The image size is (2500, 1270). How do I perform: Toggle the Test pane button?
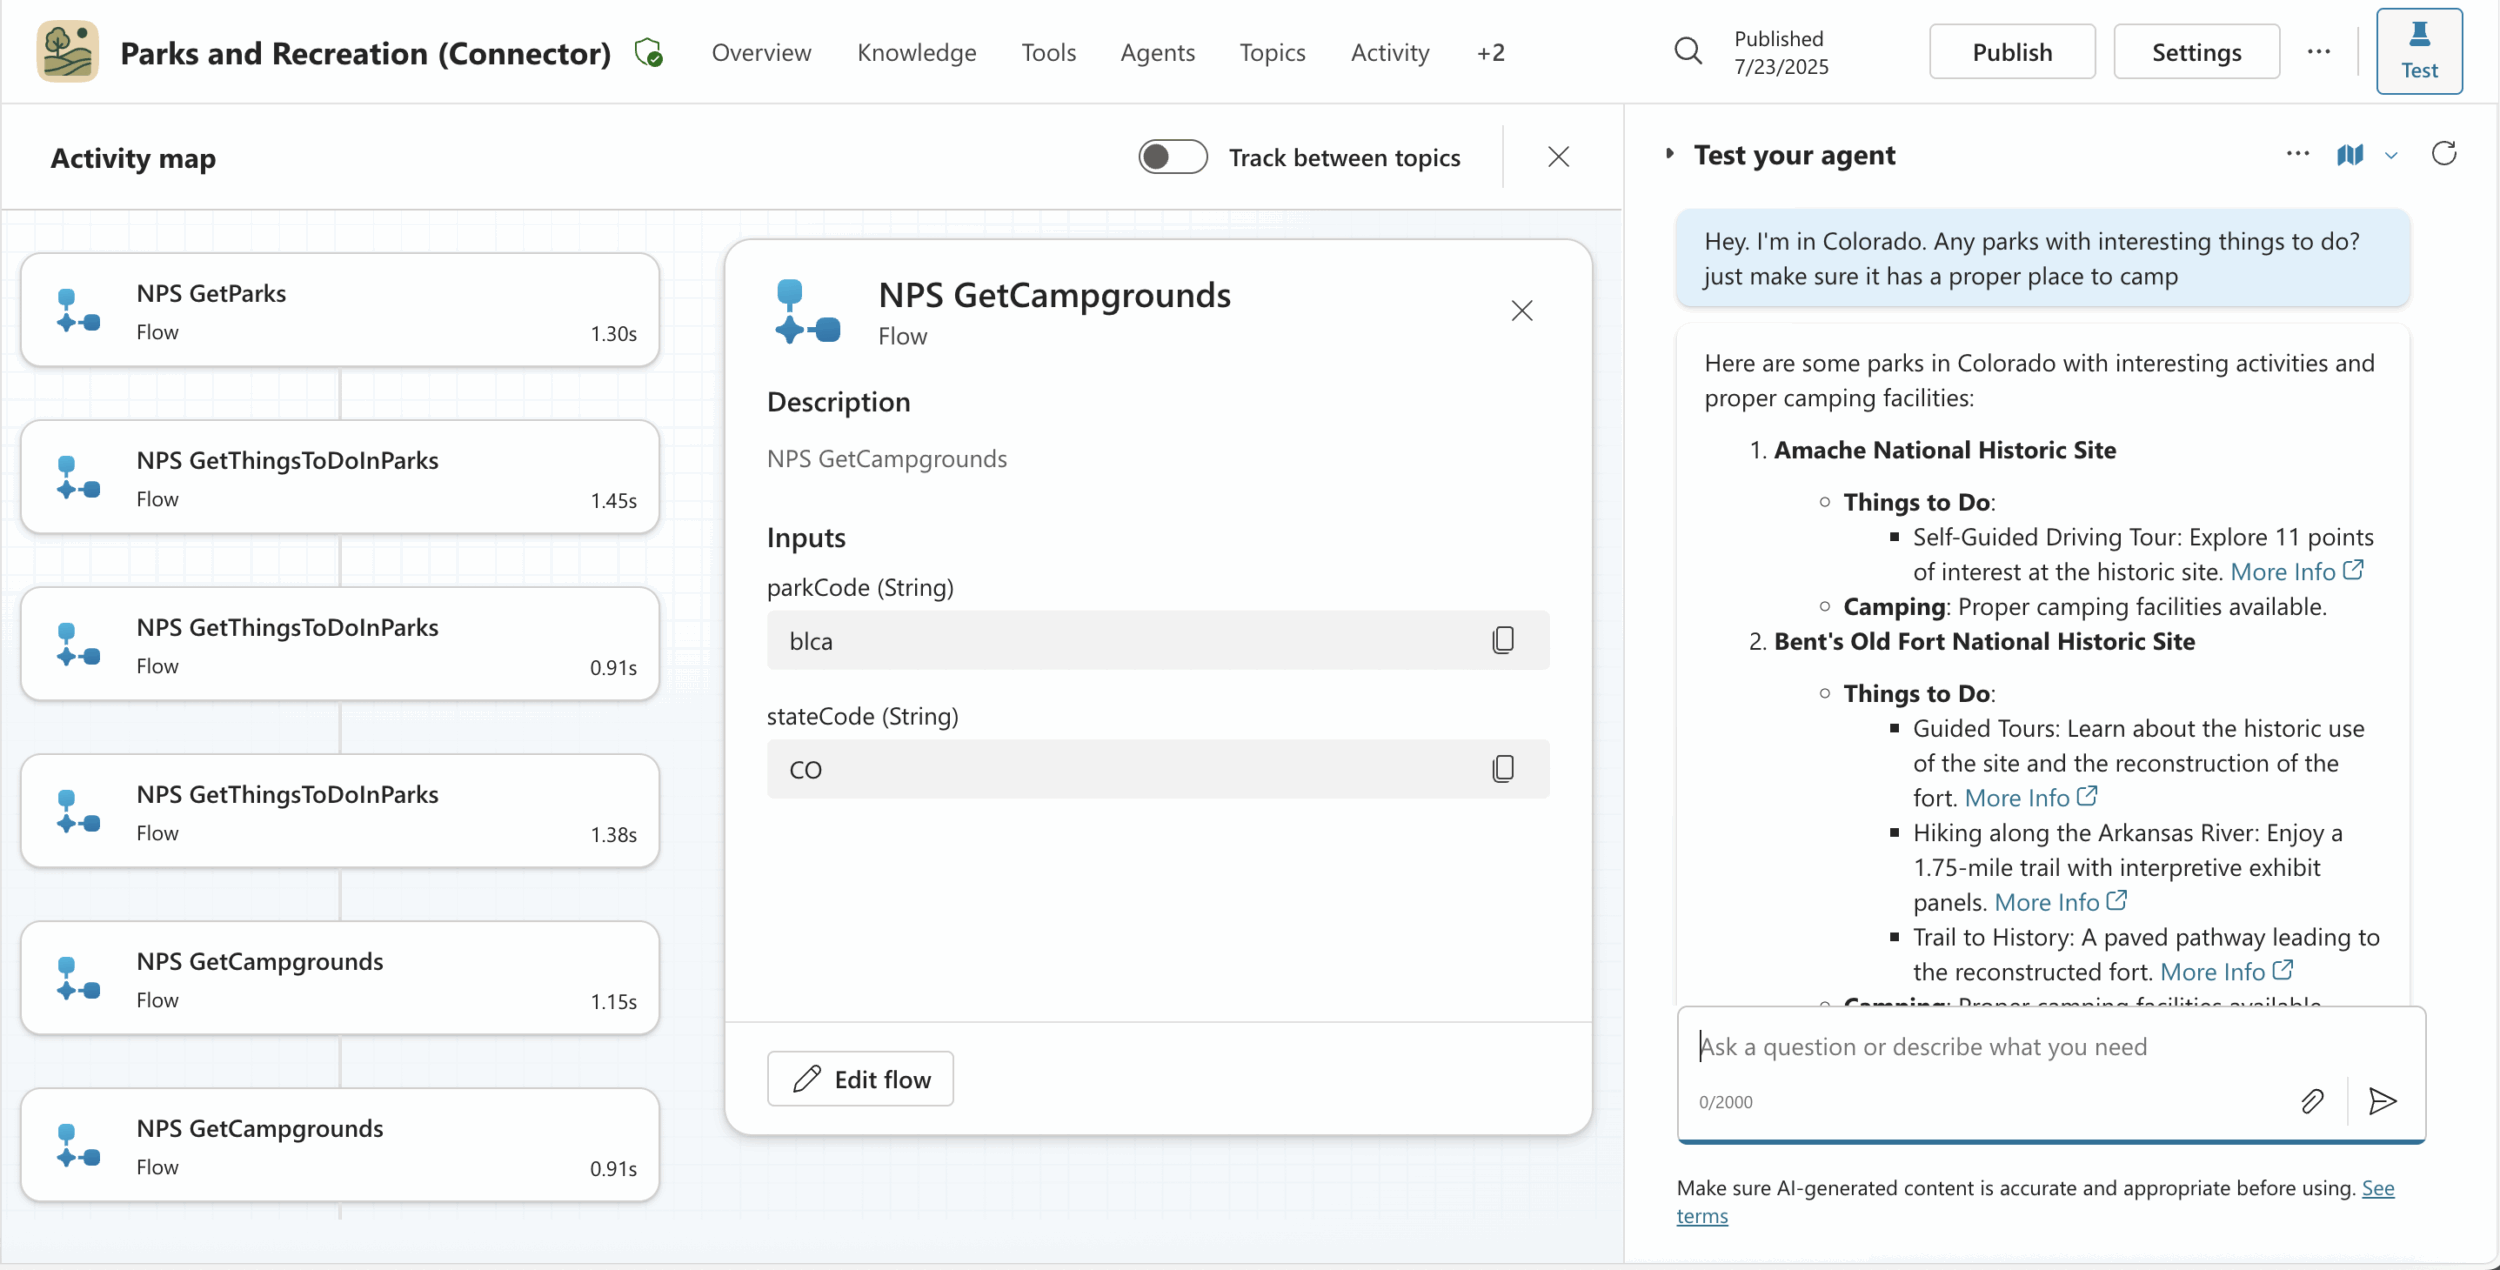click(2419, 51)
